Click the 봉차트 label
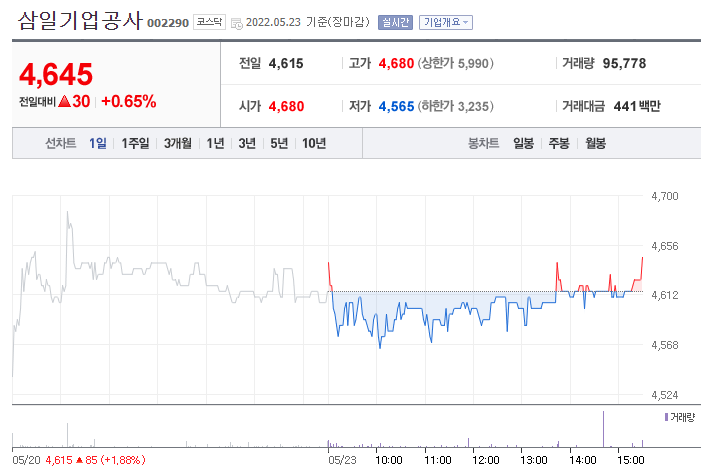The height and width of the screenshot is (468, 701). click(x=483, y=143)
